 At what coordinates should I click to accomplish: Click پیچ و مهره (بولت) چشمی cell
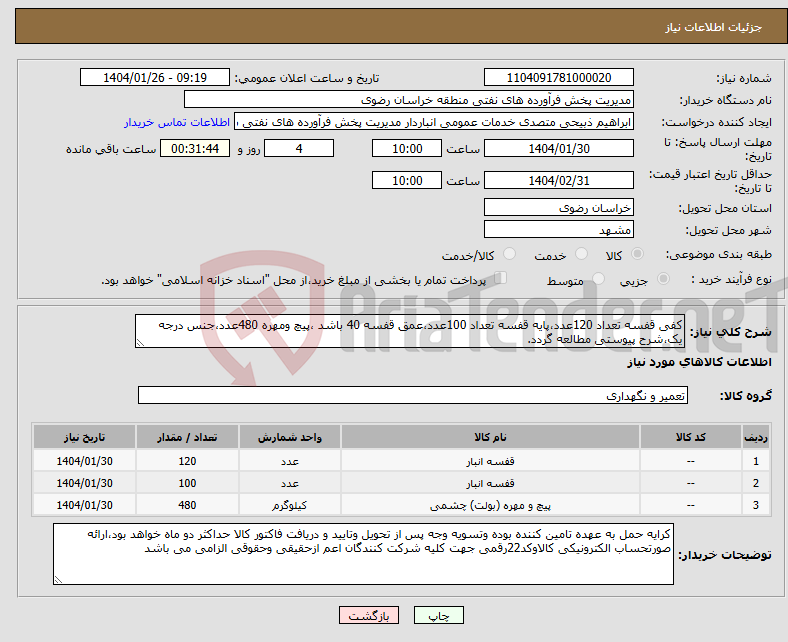(490, 505)
